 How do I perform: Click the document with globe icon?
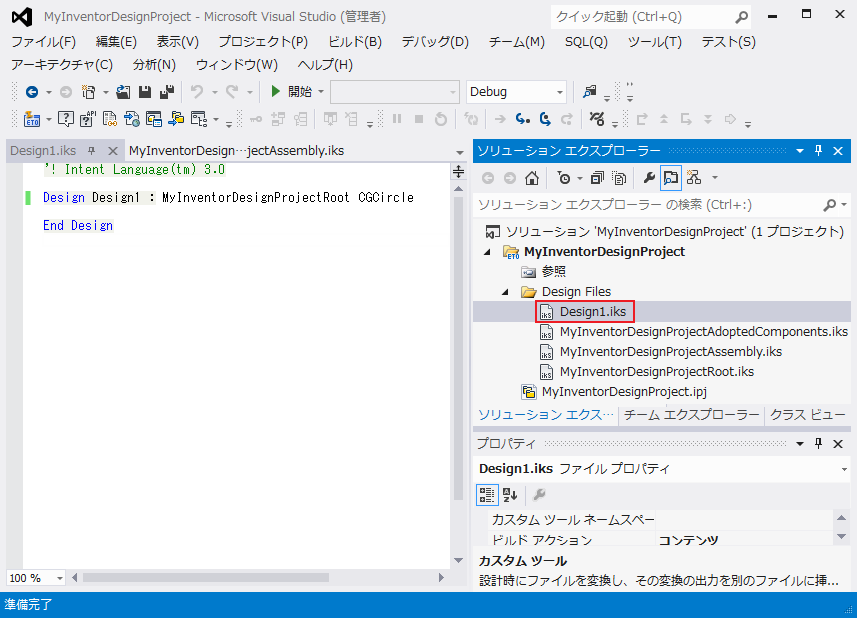(132, 119)
